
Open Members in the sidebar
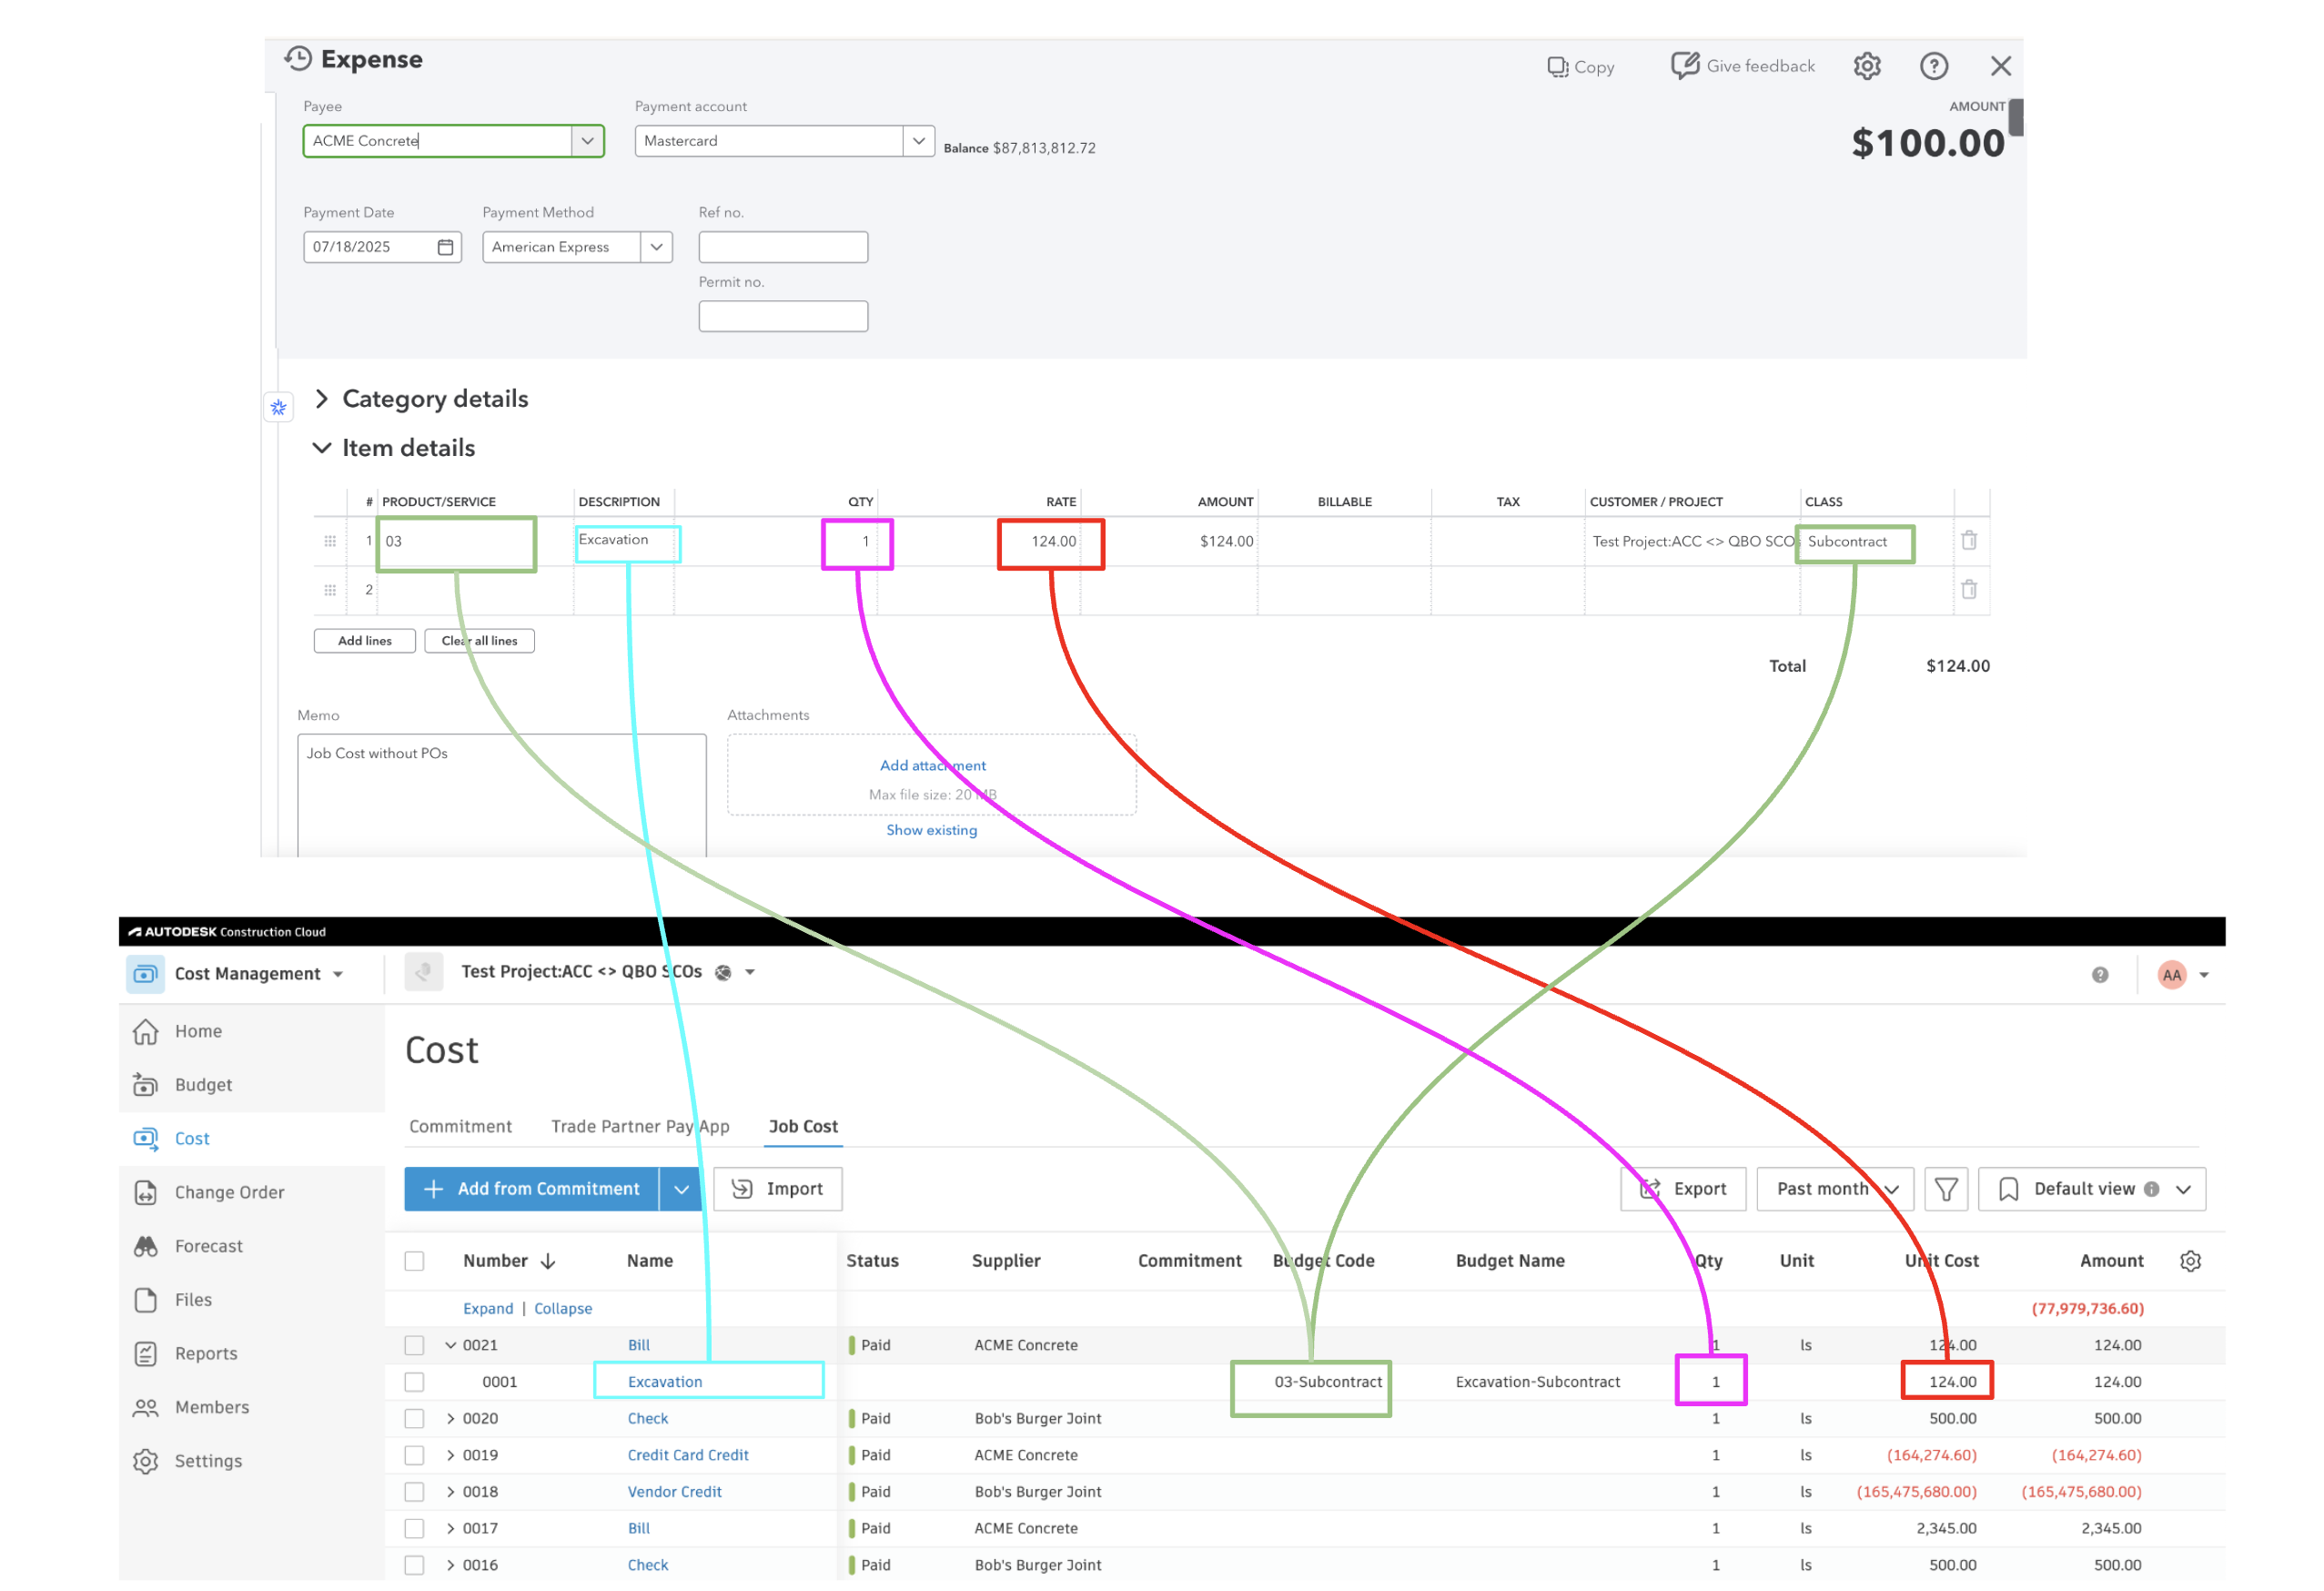[x=212, y=1408]
